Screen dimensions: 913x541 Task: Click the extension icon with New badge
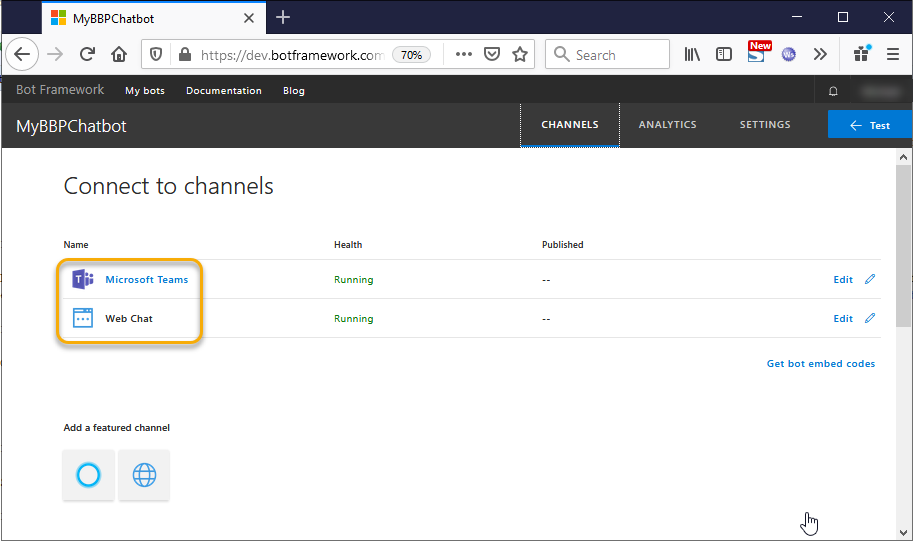tap(758, 52)
